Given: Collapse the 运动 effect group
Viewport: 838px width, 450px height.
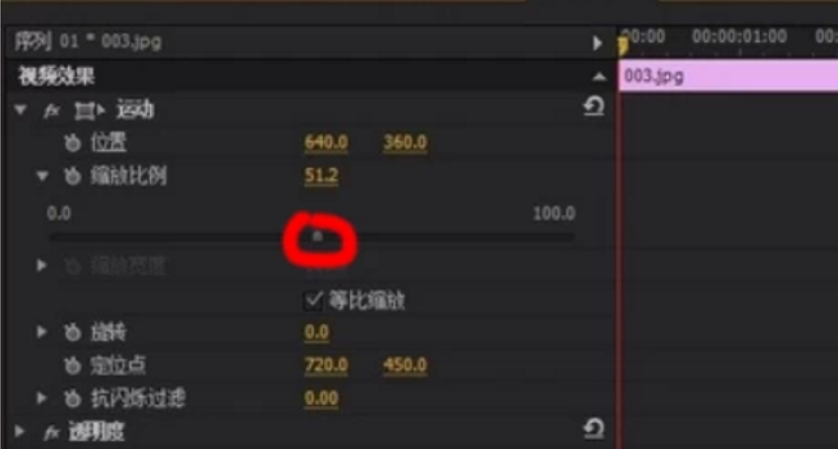Looking at the screenshot, I should click(x=21, y=110).
